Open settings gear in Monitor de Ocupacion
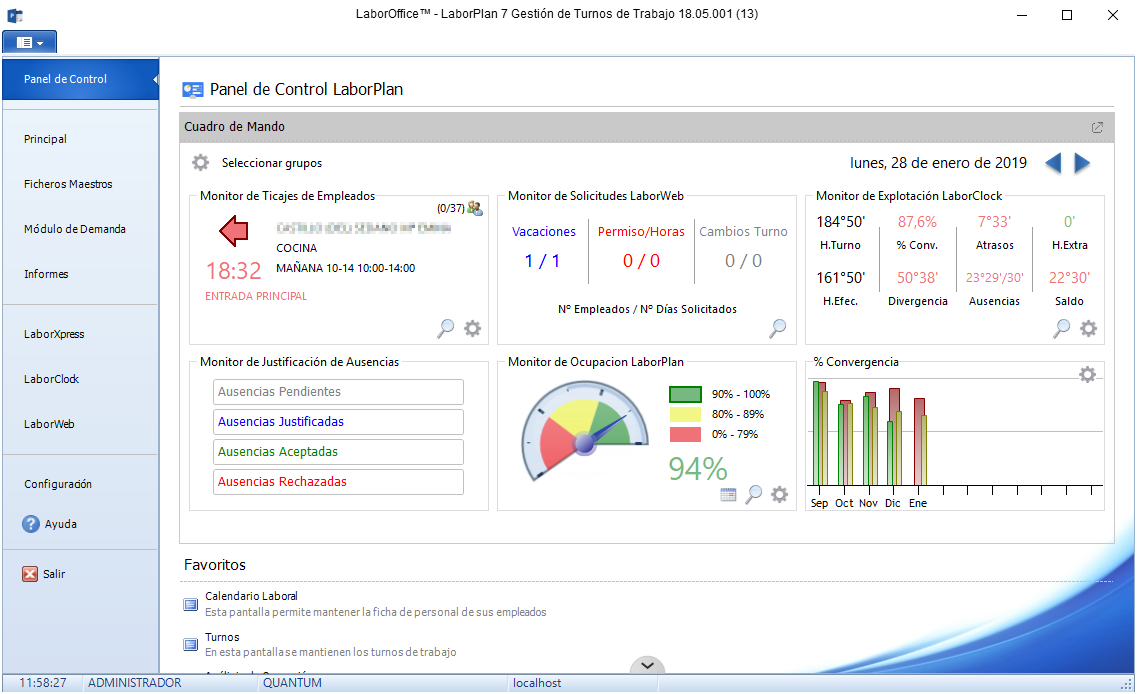1137x694 pixels. [x=780, y=495]
